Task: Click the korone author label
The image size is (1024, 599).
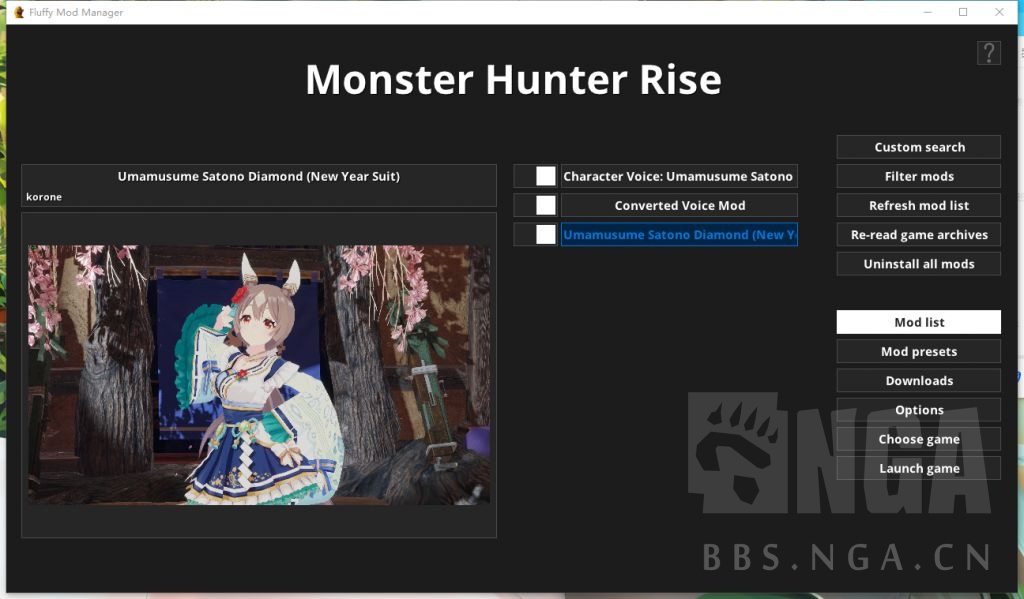Action: [44, 197]
